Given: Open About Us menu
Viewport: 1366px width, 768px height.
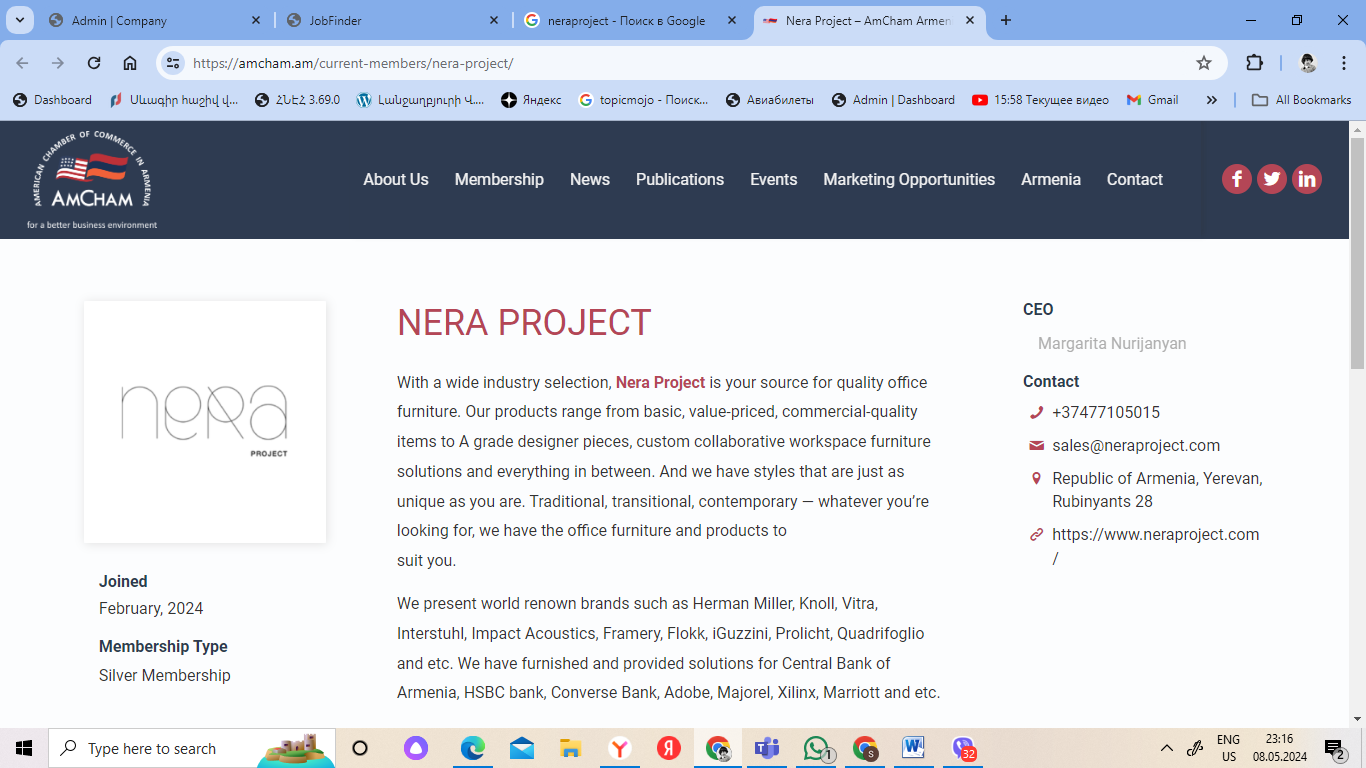Looking at the screenshot, I should 396,179.
